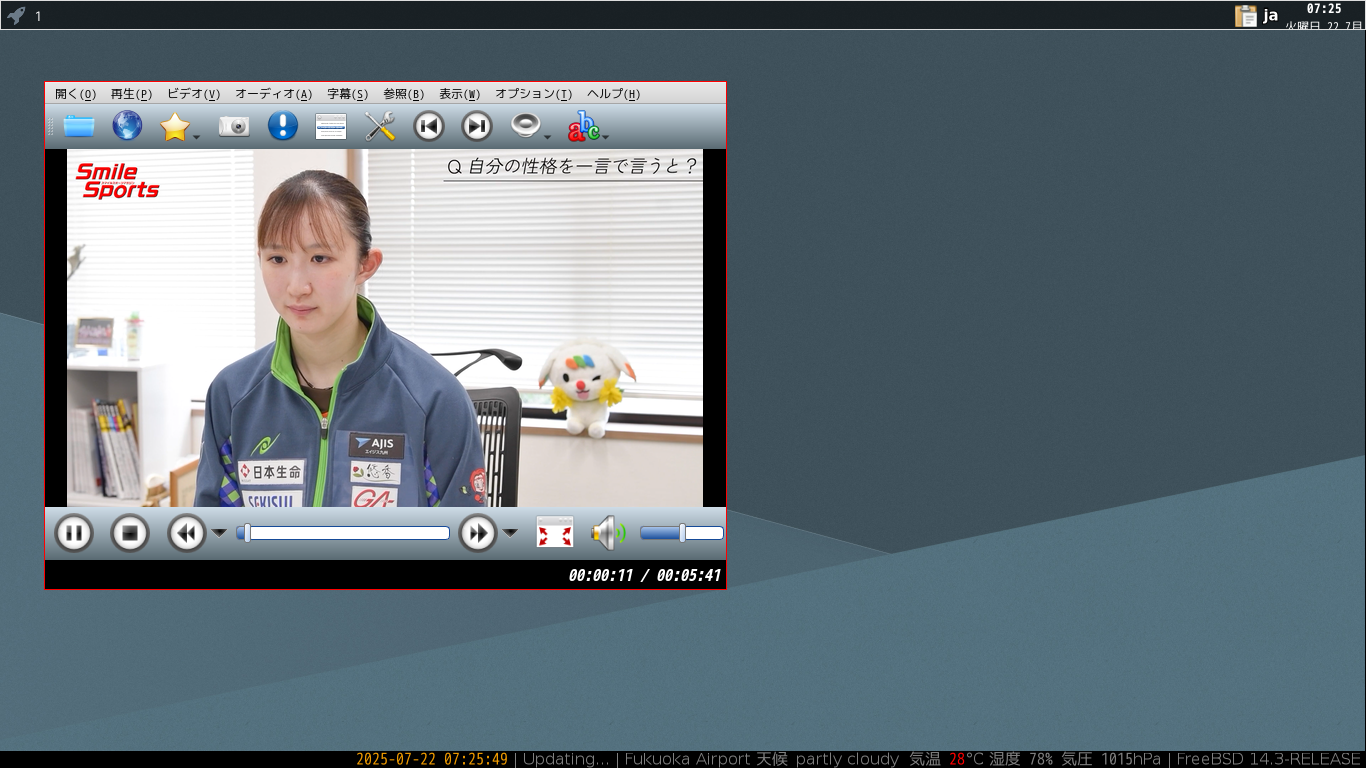
Task: Click the 'ja' input method indicator
Action: 1270,15
